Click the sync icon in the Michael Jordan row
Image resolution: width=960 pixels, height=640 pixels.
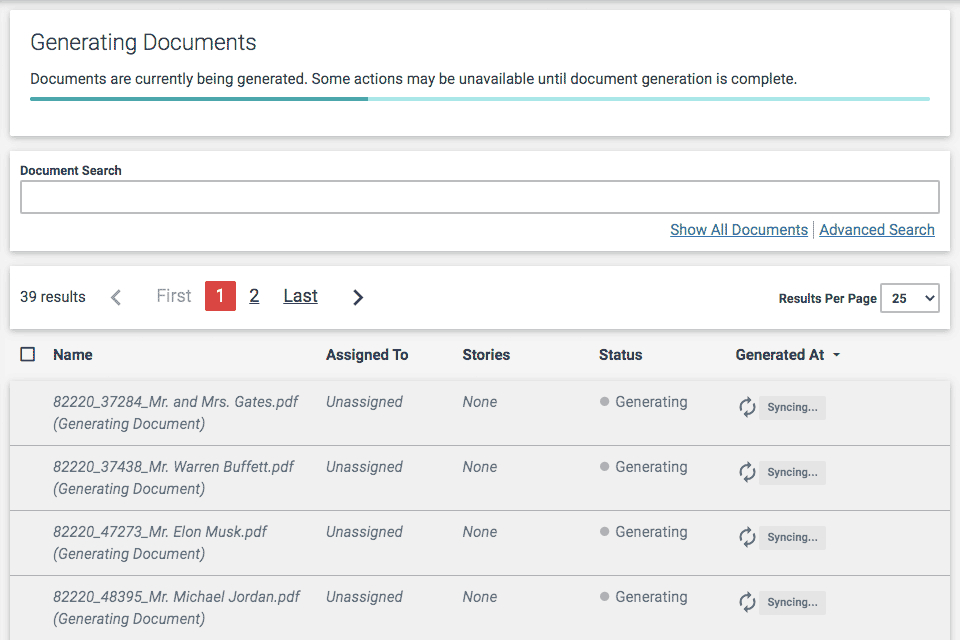(x=747, y=602)
